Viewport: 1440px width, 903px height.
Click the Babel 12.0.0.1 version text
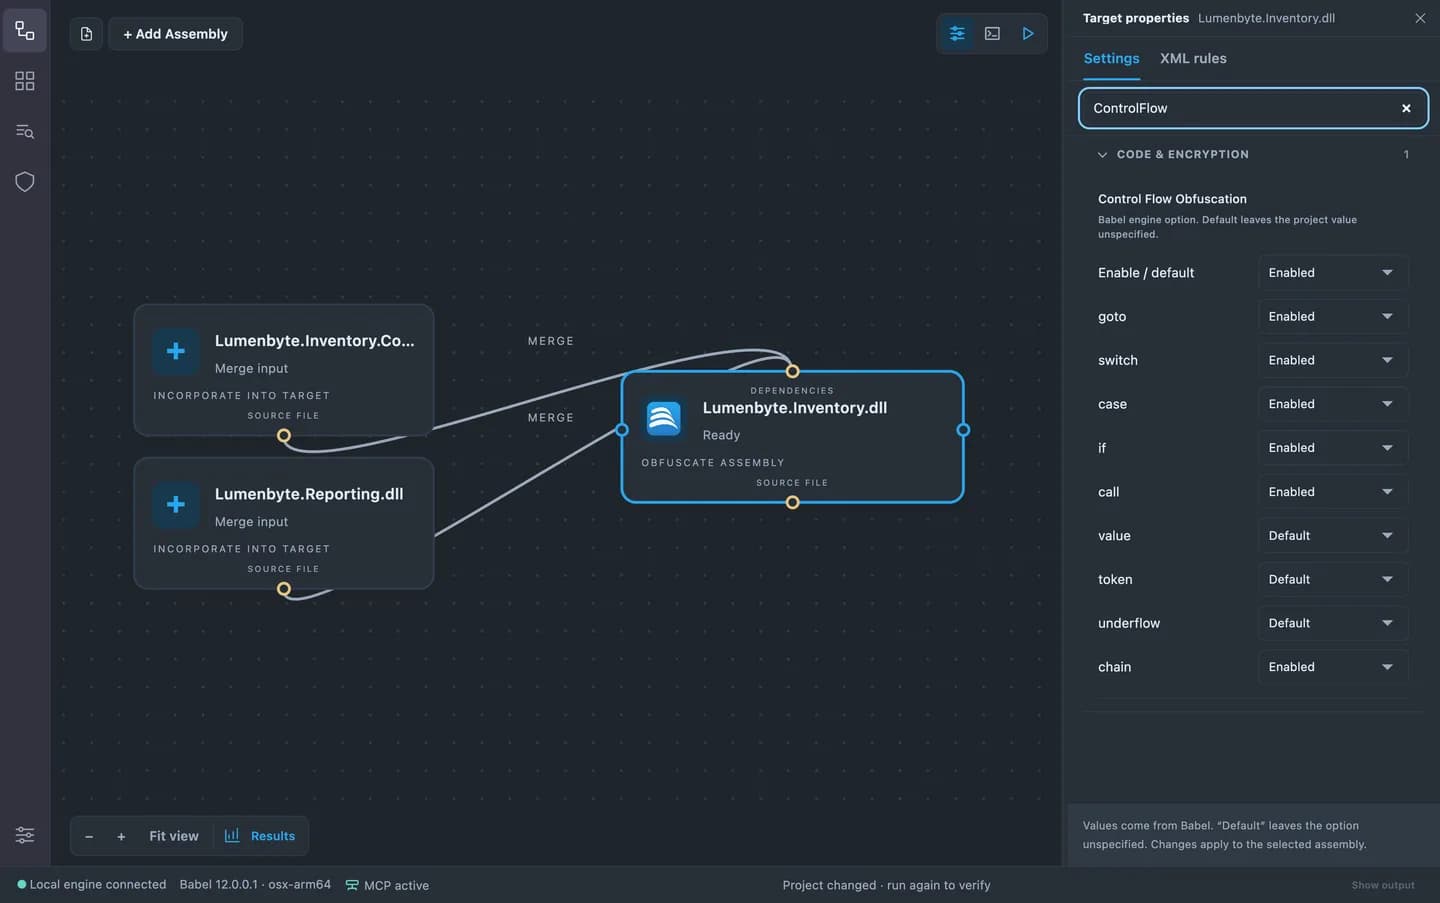pyautogui.click(x=255, y=885)
